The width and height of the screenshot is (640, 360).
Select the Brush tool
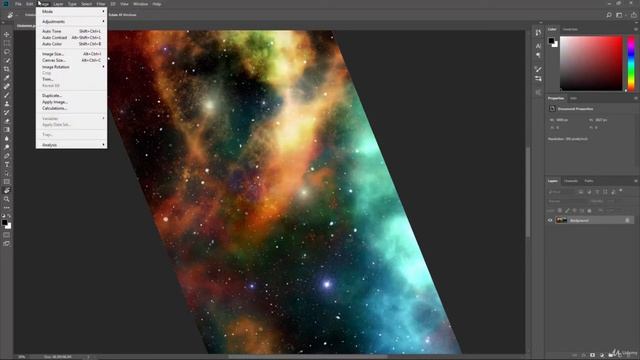coord(7,95)
